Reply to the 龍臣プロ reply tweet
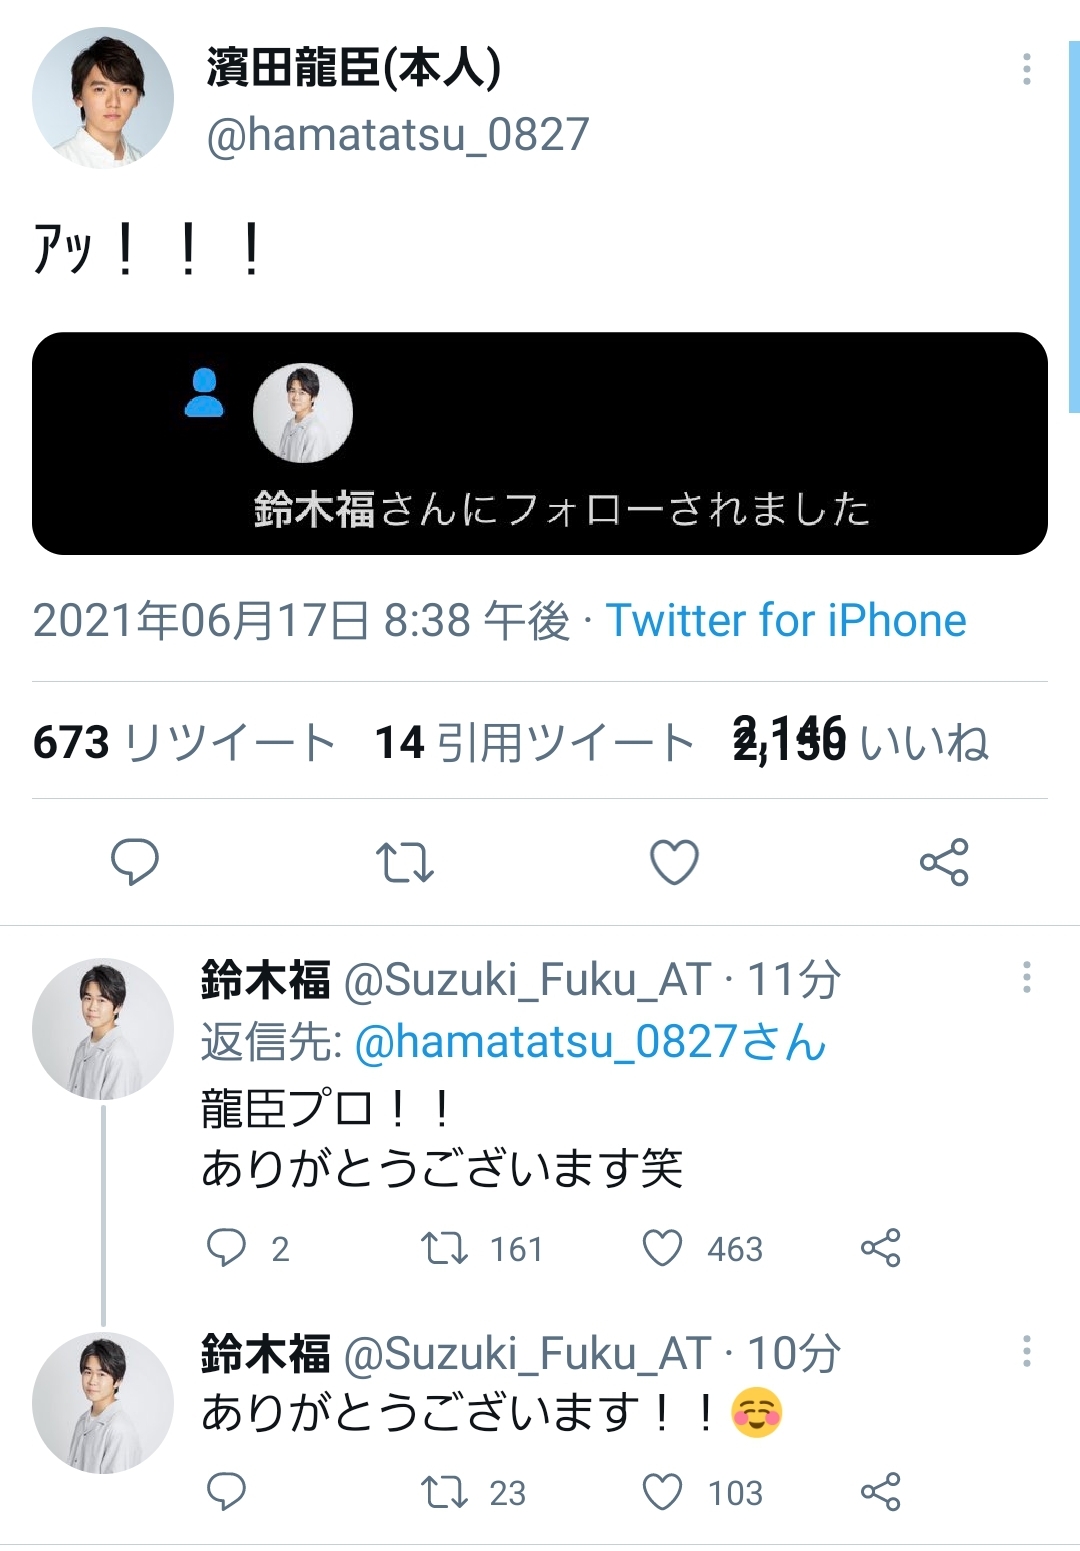 (x=227, y=1248)
